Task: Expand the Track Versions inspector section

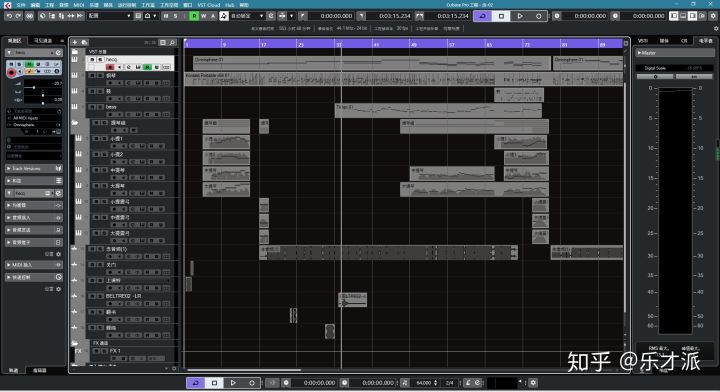Action: (33, 169)
